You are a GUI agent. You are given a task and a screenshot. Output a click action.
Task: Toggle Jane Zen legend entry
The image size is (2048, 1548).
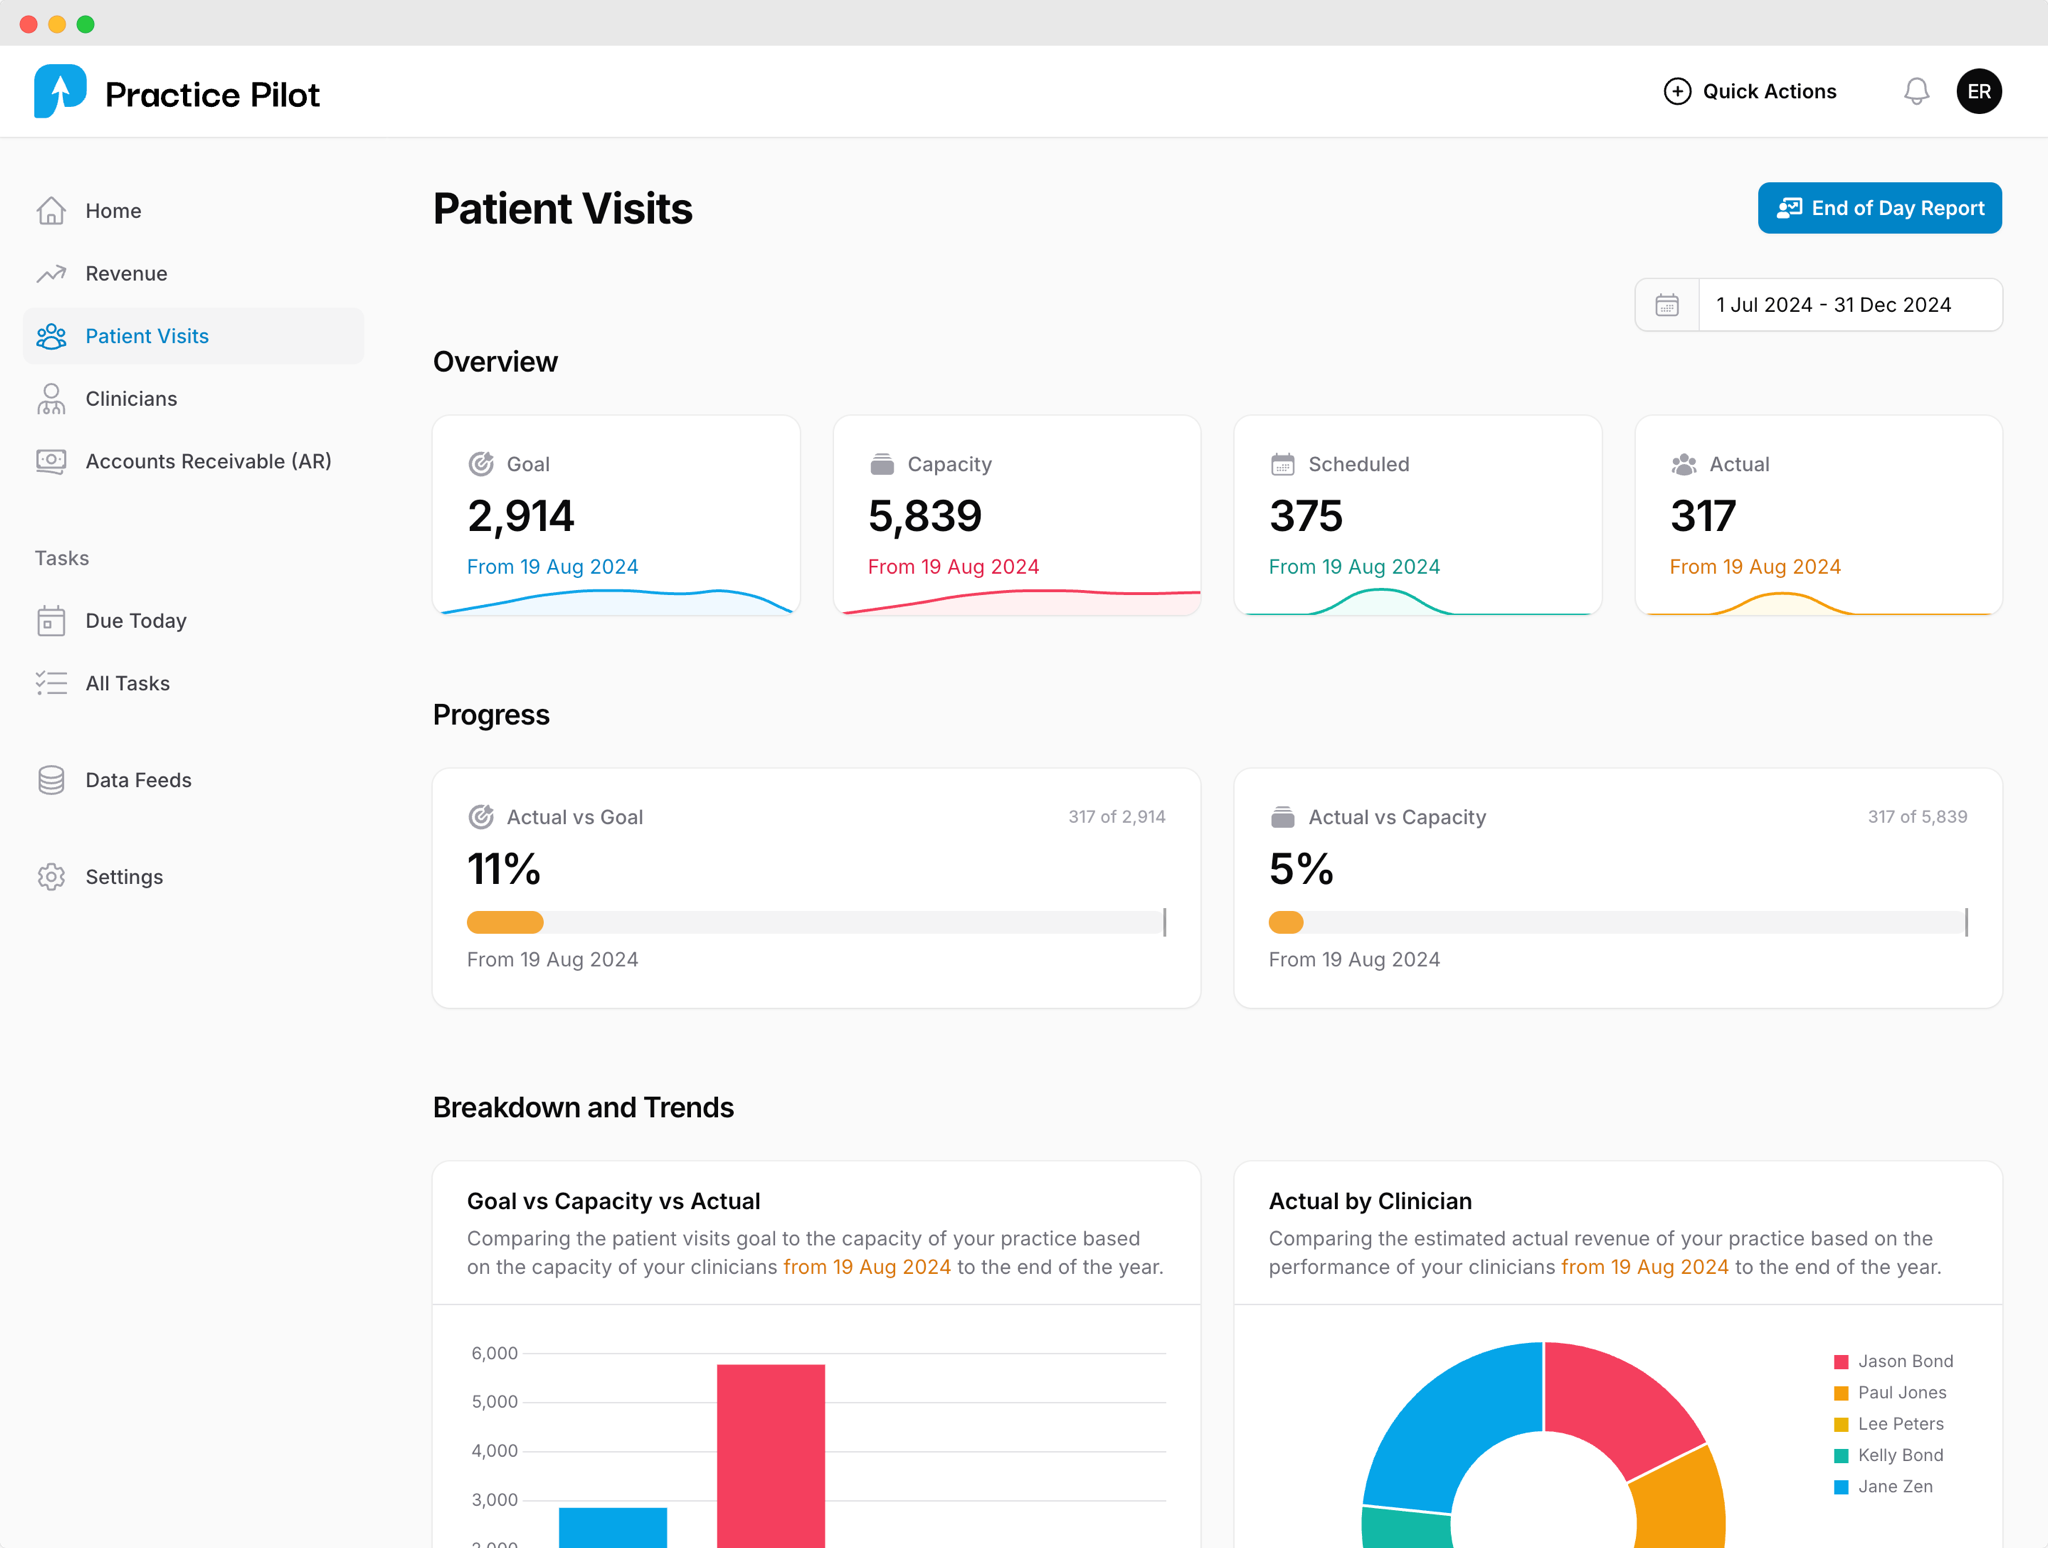pyautogui.click(x=1894, y=1487)
